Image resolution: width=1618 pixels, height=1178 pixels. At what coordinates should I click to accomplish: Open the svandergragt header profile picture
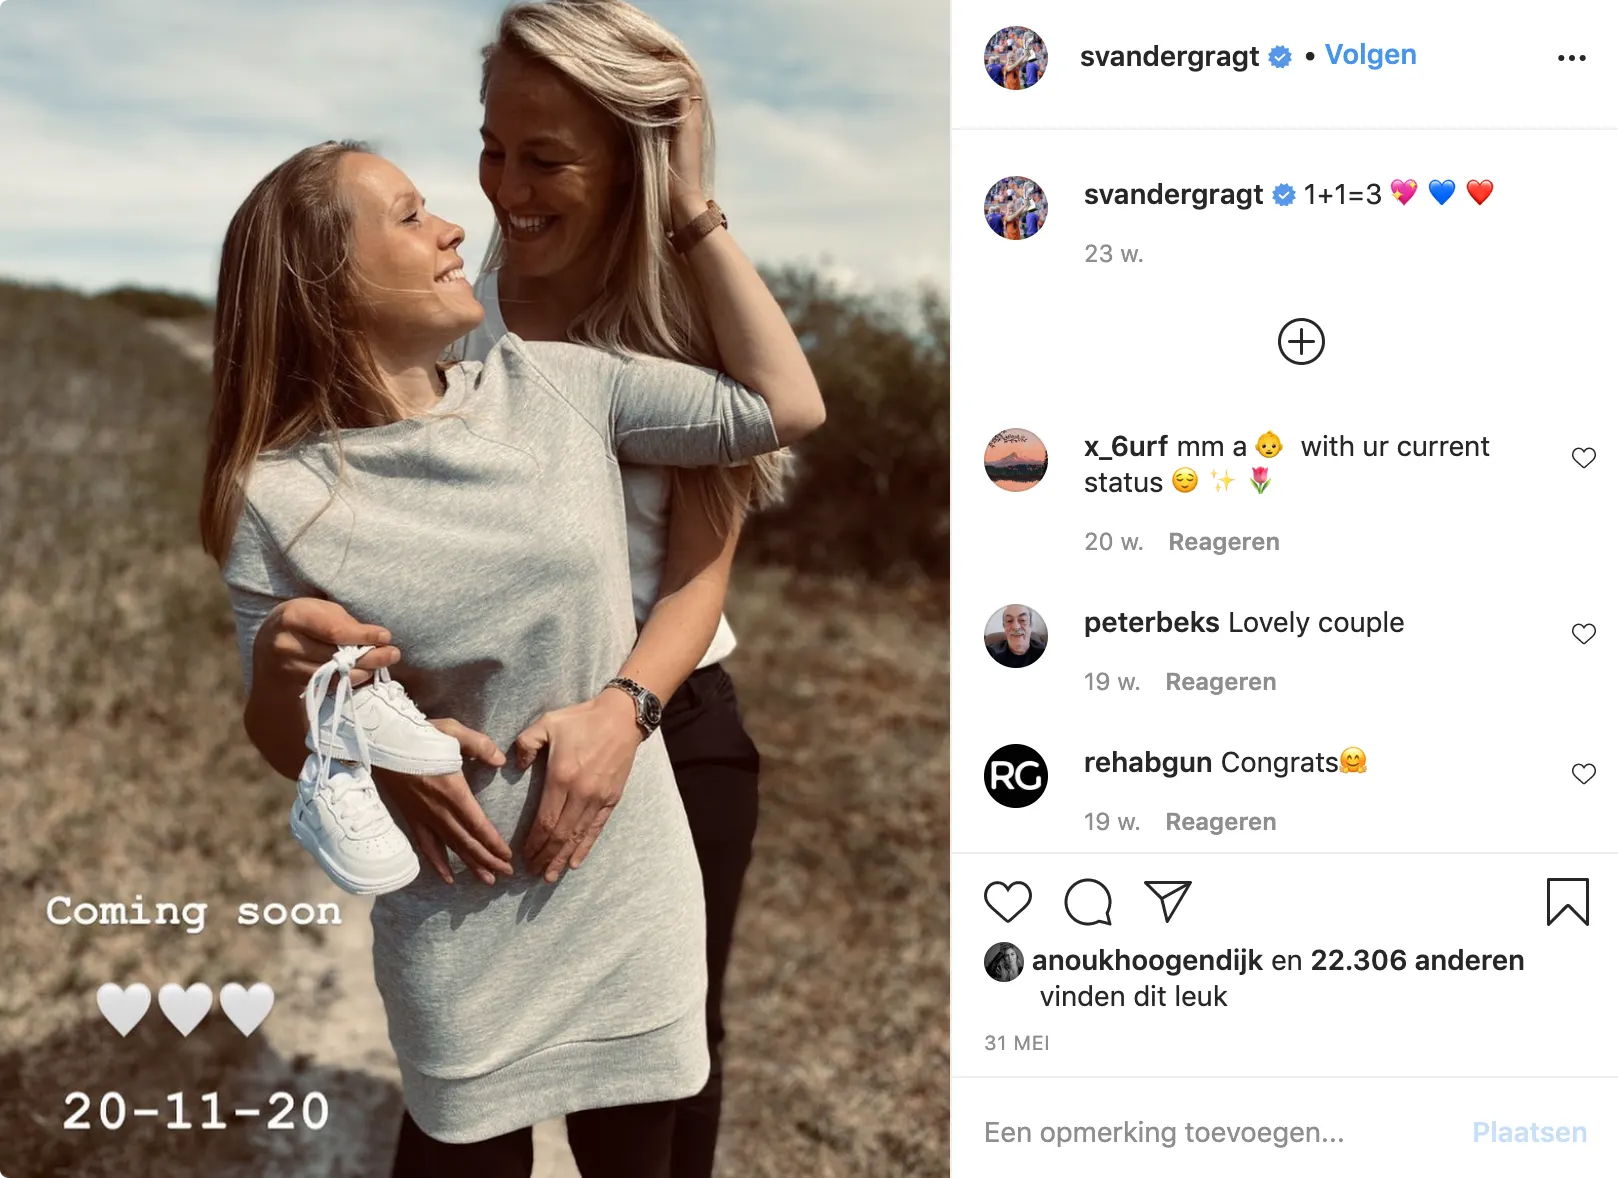pos(1016,58)
